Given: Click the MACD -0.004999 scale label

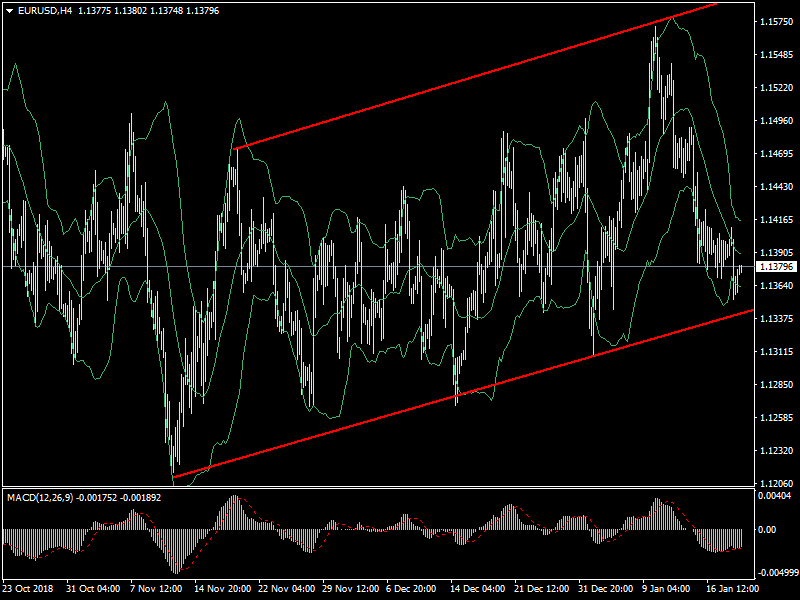Looking at the screenshot, I should point(777,573).
